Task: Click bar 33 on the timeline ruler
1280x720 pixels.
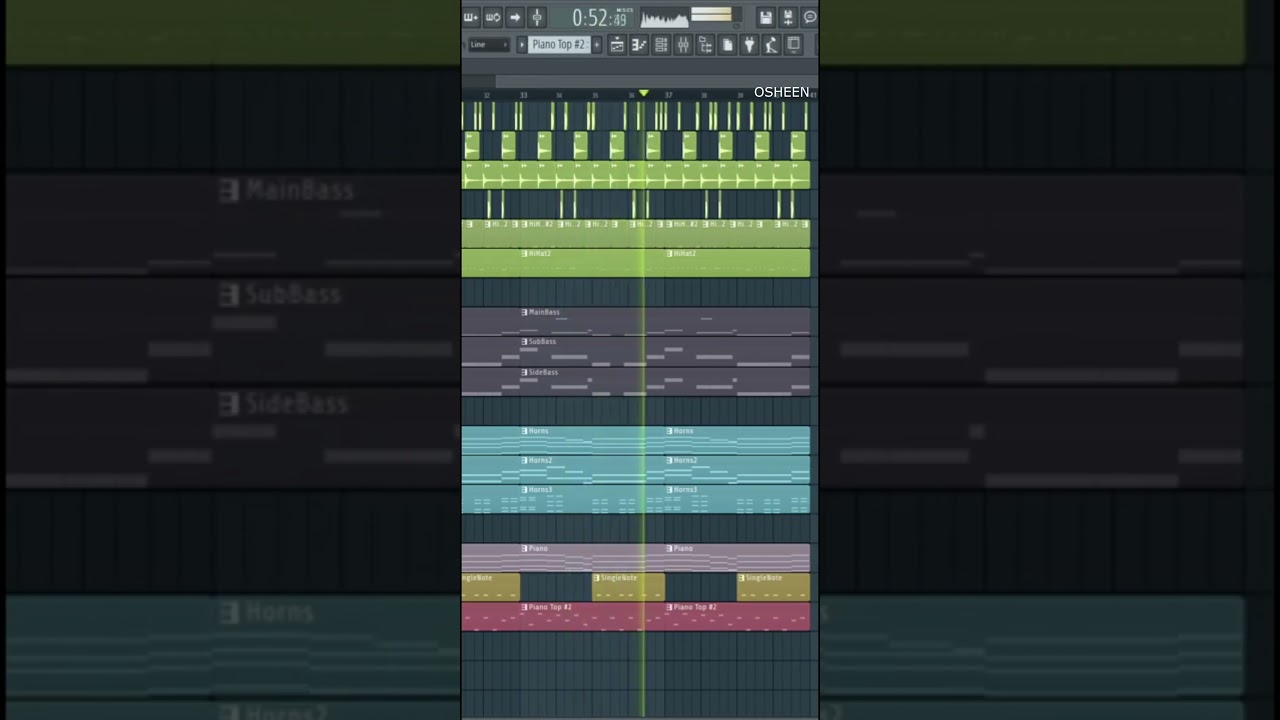Action: [x=524, y=95]
